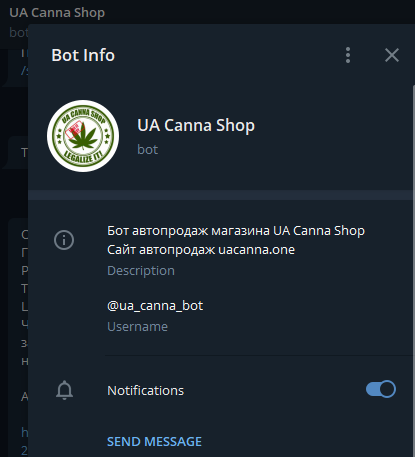The height and width of the screenshot is (457, 415).
Task: Click the info circle icon beside description
Action: click(64, 240)
